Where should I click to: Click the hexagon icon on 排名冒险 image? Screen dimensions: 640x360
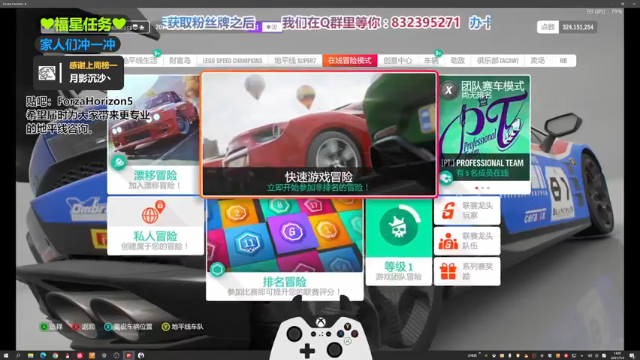(x=217, y=269)
